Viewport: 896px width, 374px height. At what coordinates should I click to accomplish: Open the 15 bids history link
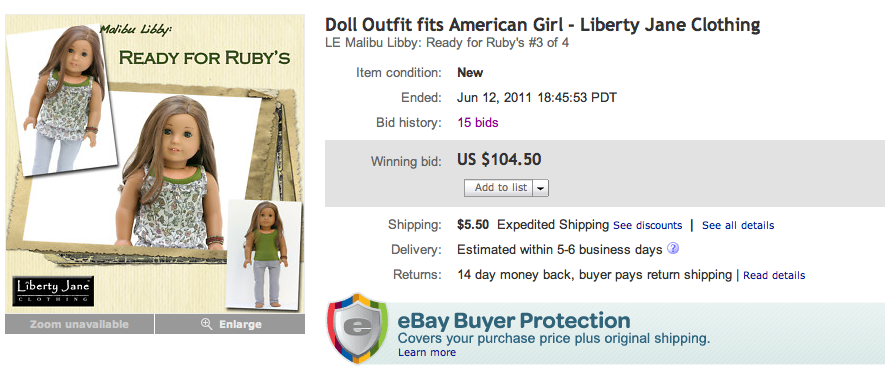coord(478,122)
